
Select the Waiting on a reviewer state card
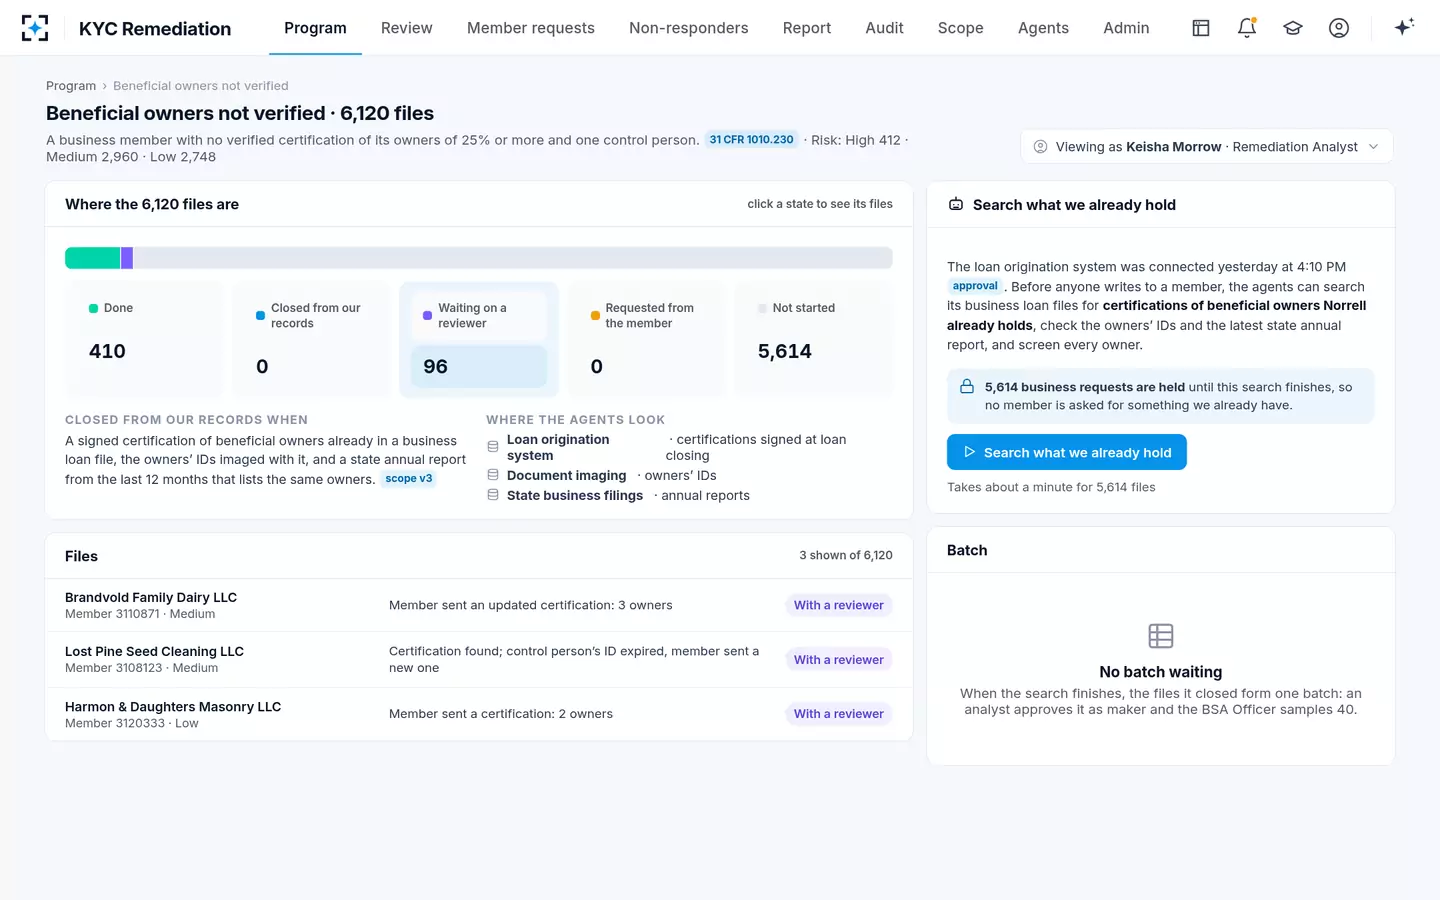point(479,340)
